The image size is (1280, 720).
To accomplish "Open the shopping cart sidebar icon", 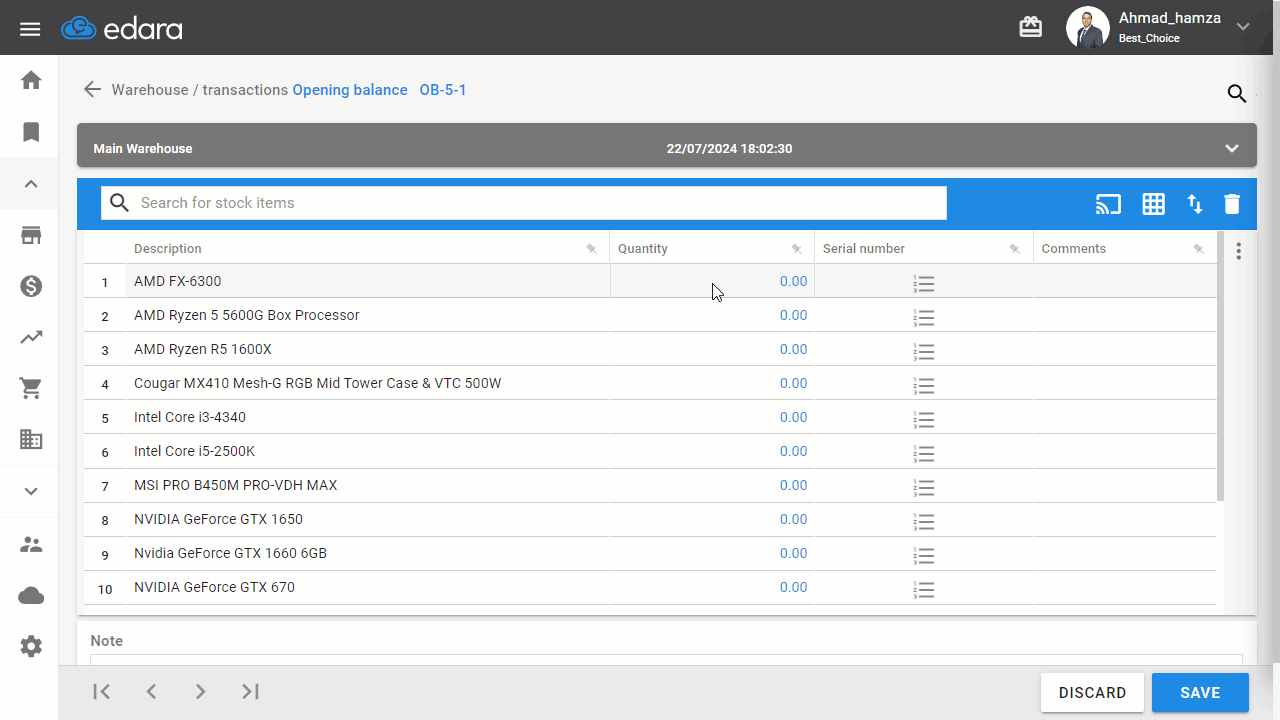I will 31,389.
